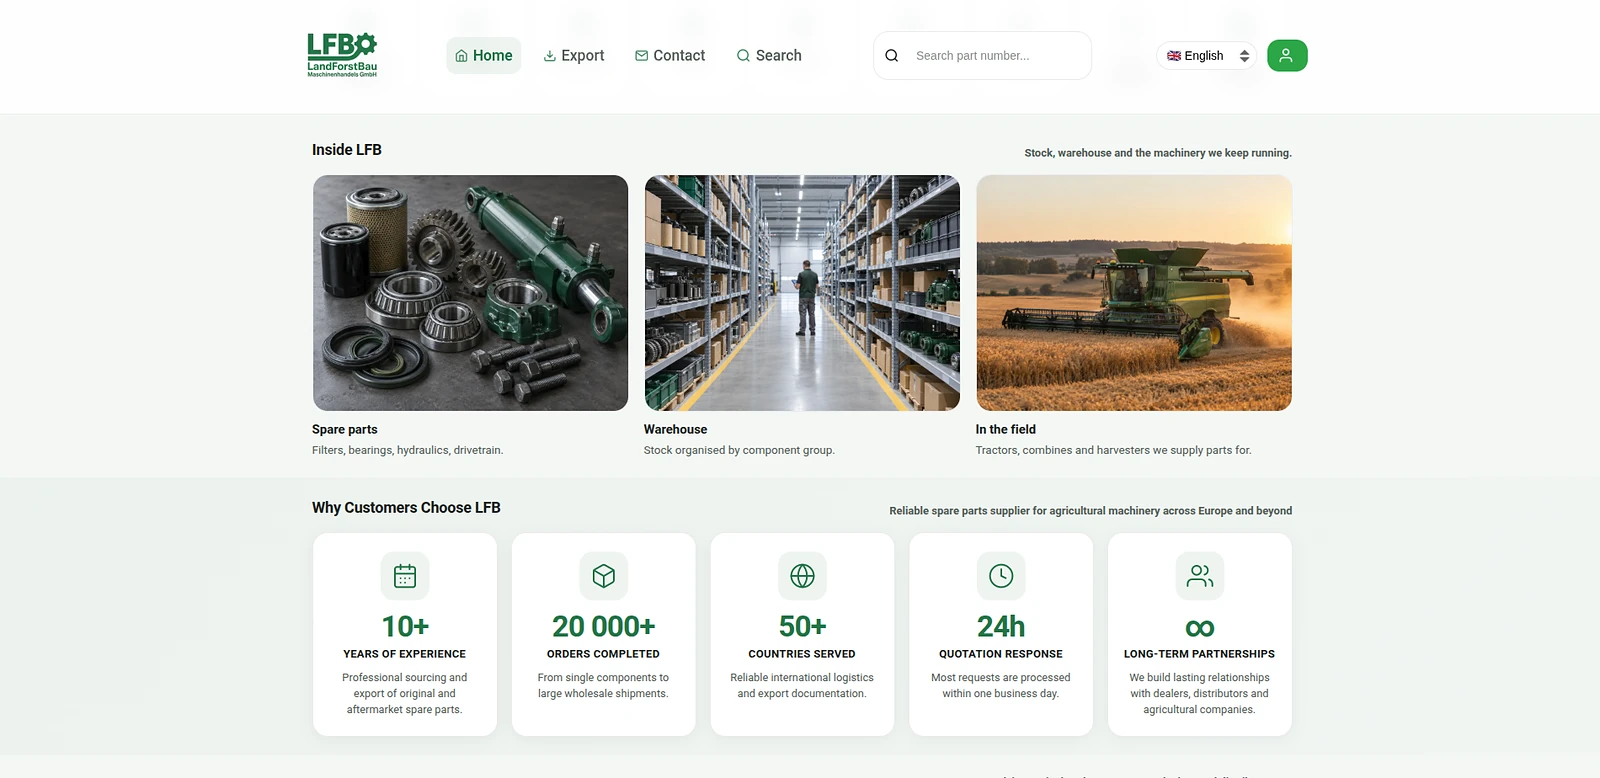Click the Warehouse caption title
Image resolution: width=1600 pixels, height=778 pixels.
pyautogui.click(x=675, y=430)
